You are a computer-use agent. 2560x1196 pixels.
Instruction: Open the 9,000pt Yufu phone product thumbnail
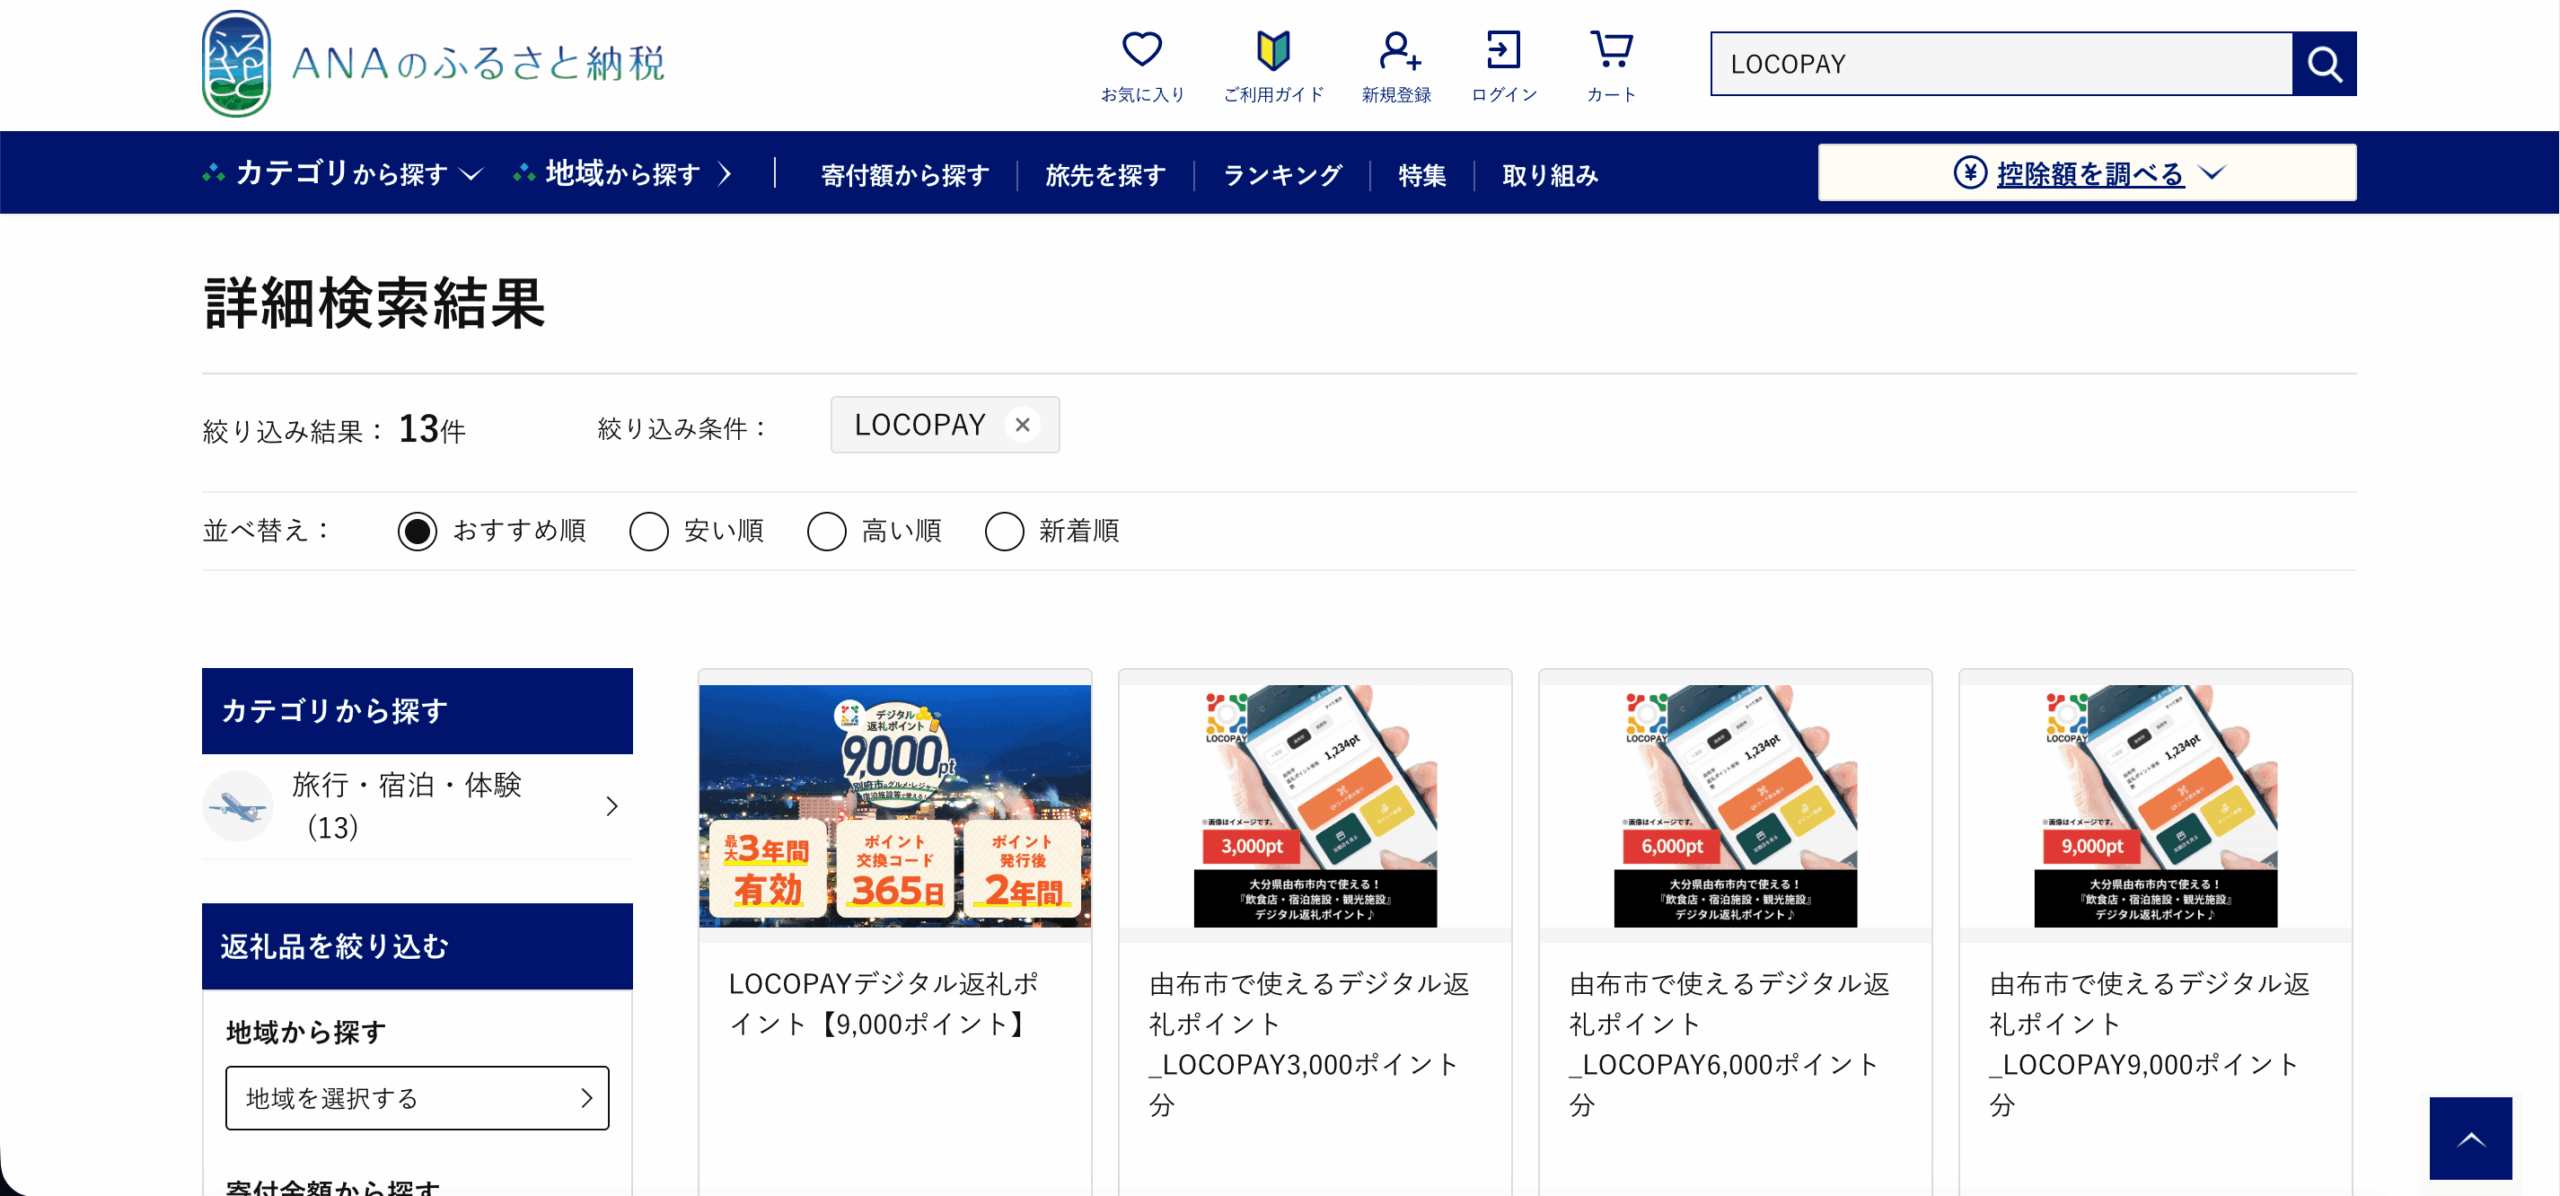(2155, 806)
